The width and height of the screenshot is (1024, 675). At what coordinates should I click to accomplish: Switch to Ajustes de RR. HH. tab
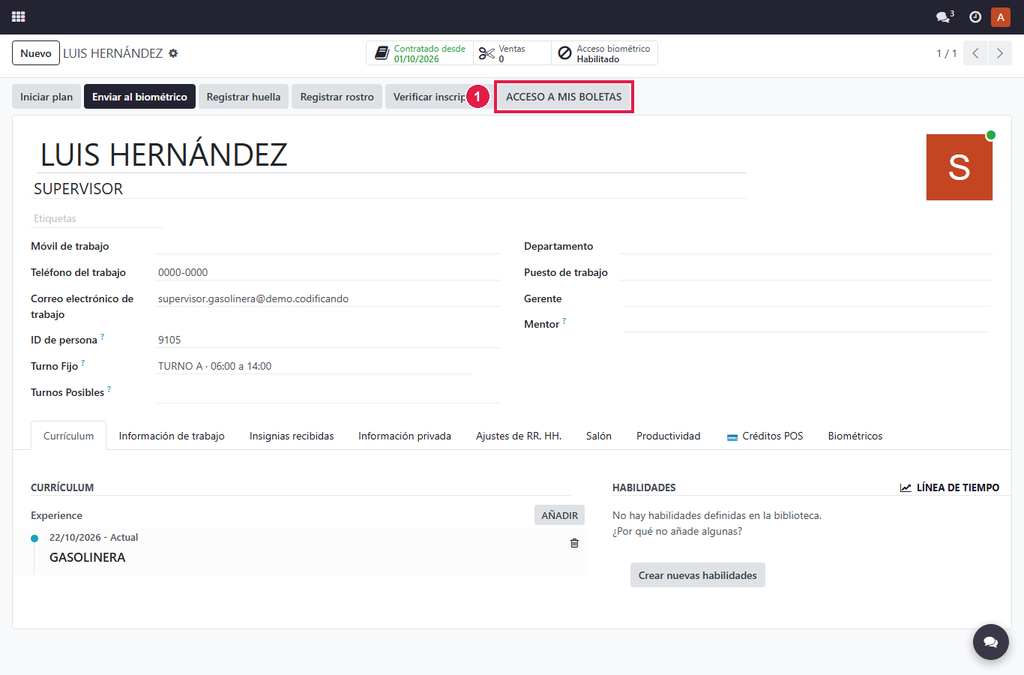[x=519, y=436]
